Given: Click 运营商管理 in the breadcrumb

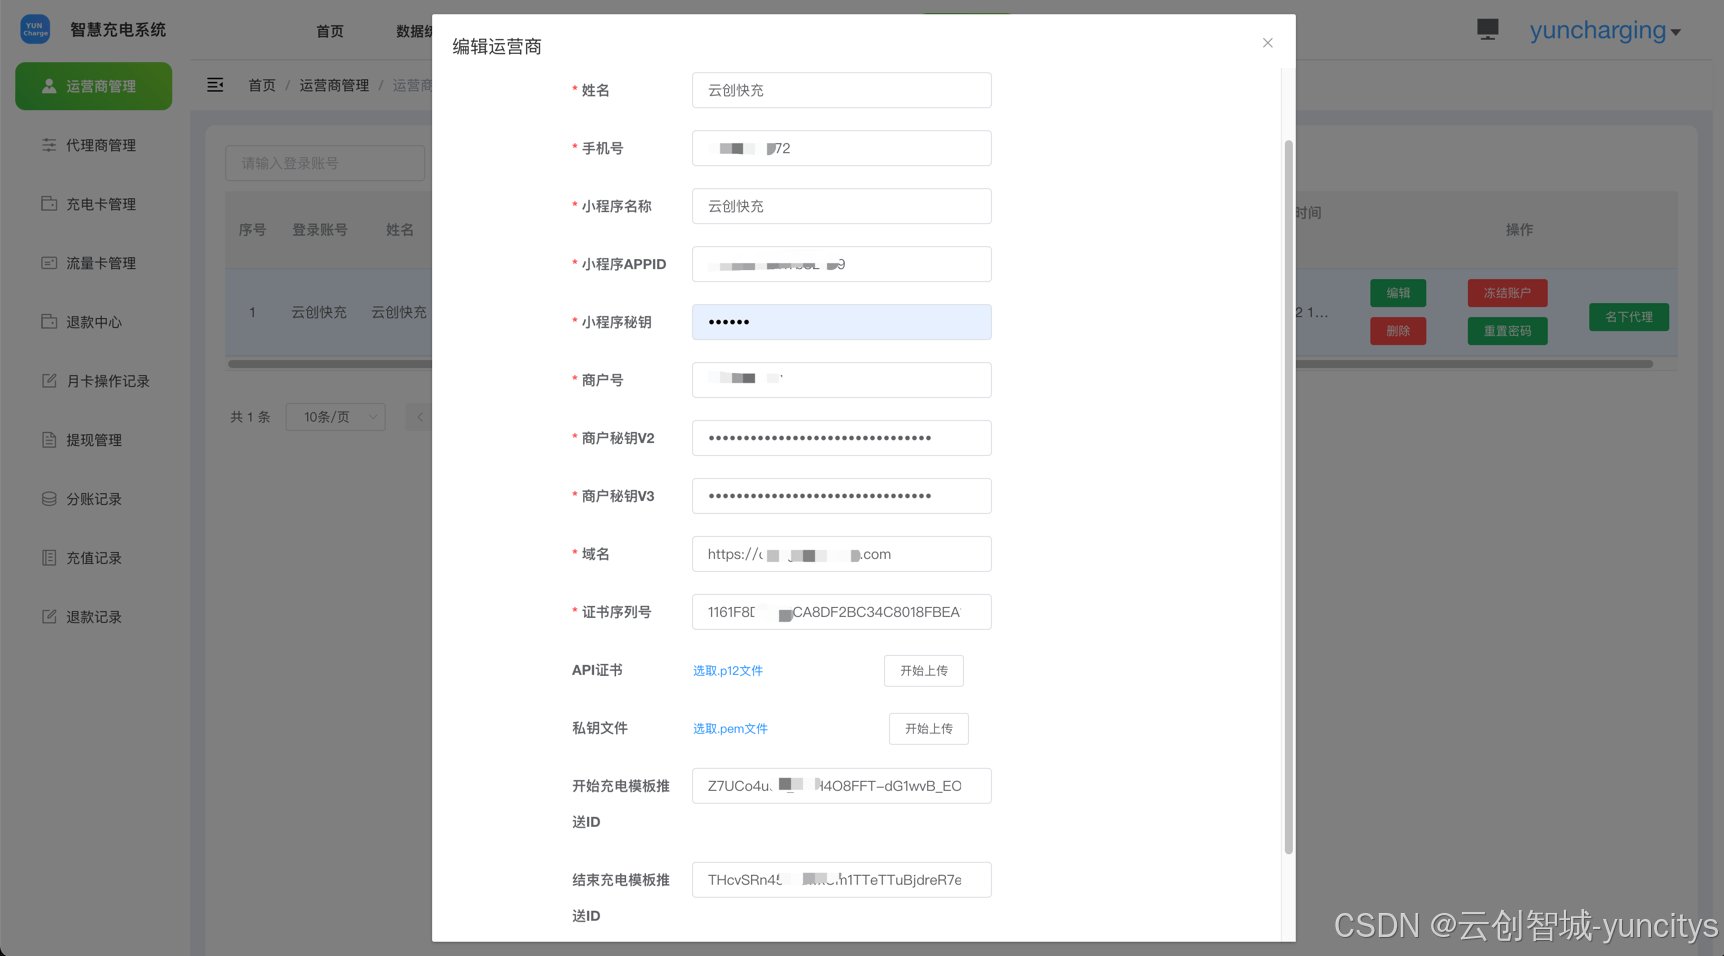Looking at the screenshot, I should [x=334, y=85].
